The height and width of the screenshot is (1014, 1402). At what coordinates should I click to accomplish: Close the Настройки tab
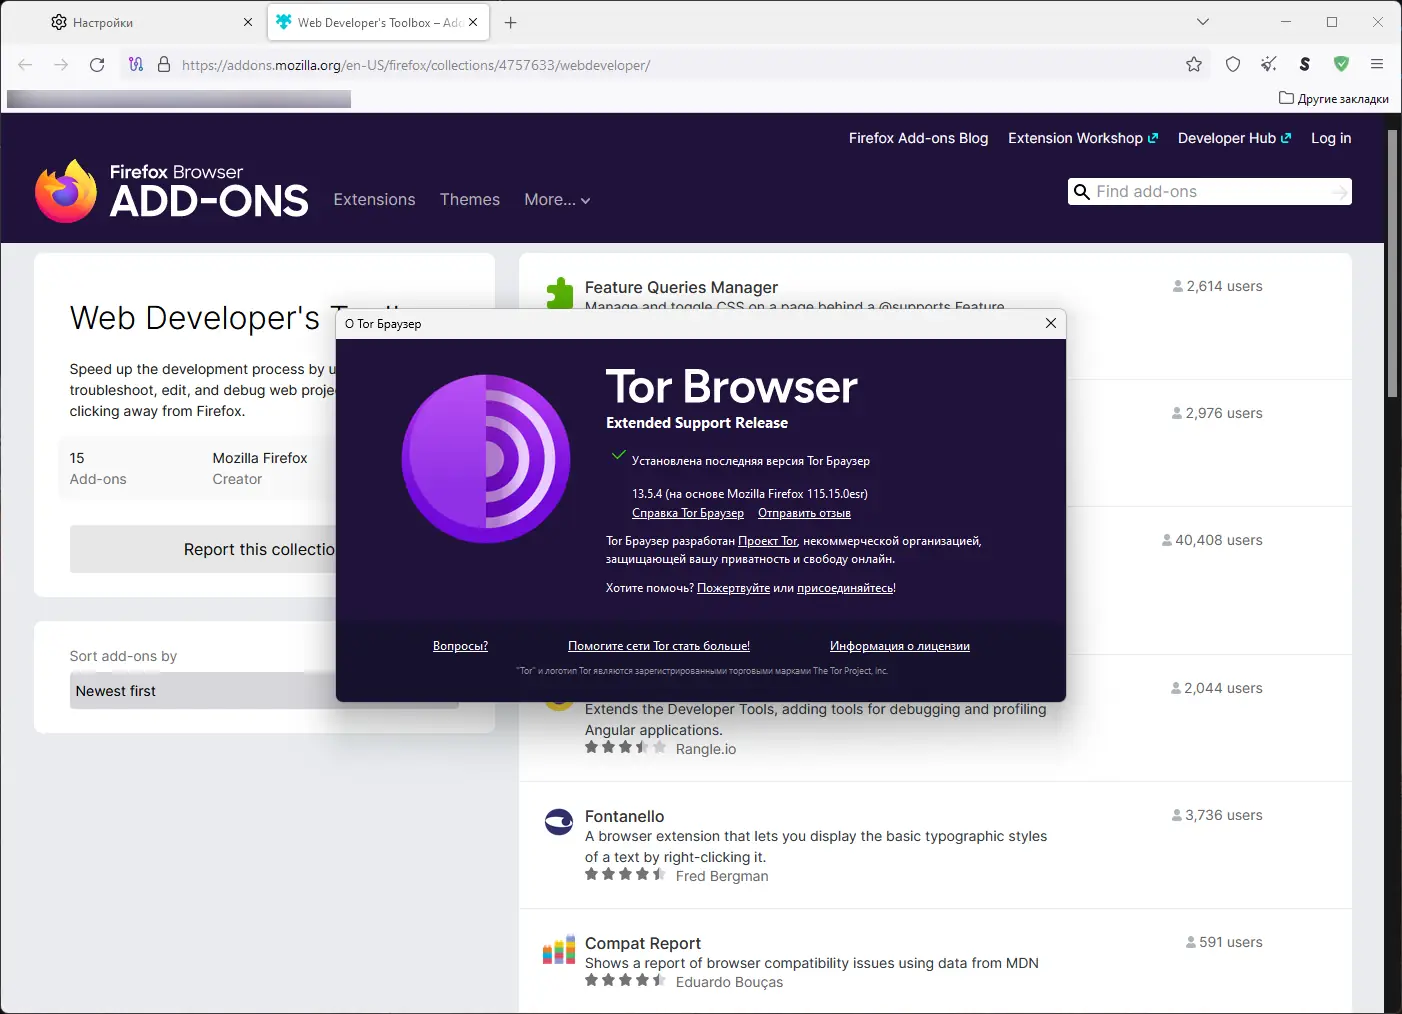[248, 22]
